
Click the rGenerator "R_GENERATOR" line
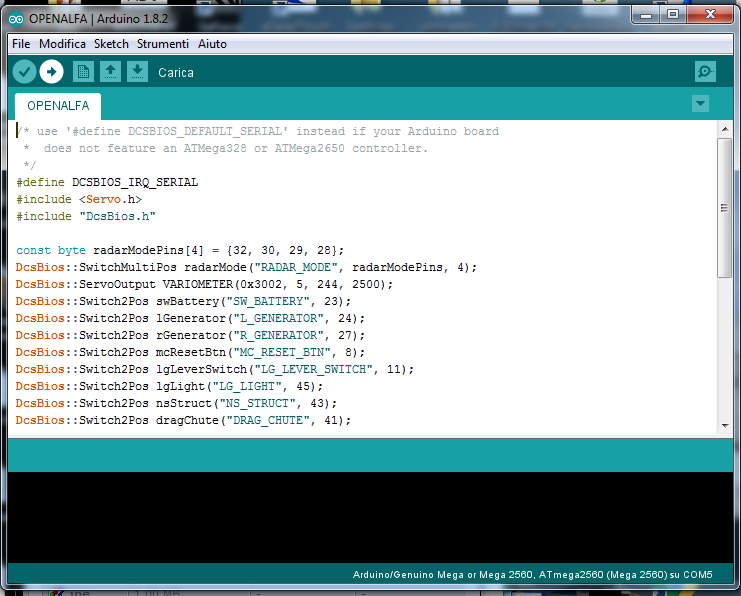pyautogui.click(x=190, y=336)
